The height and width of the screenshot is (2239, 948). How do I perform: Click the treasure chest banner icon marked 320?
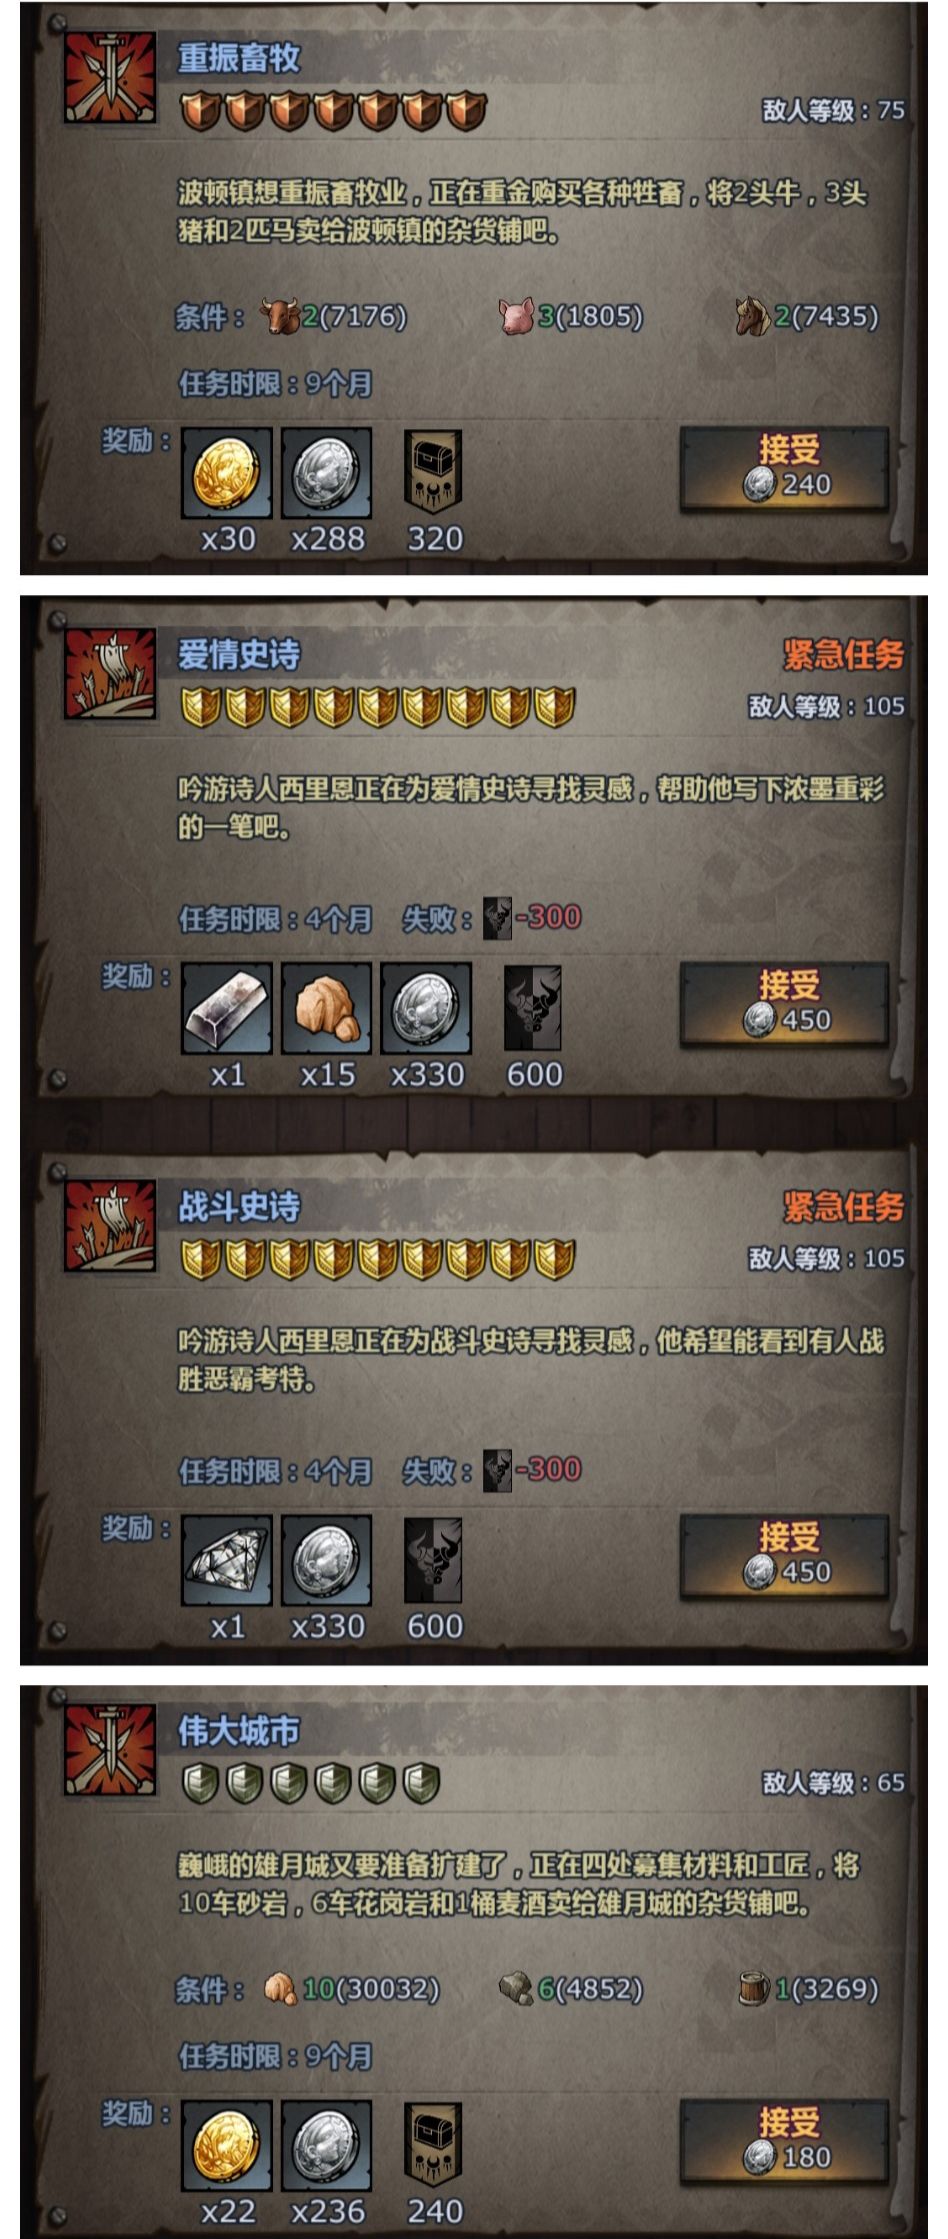point(433,472)
